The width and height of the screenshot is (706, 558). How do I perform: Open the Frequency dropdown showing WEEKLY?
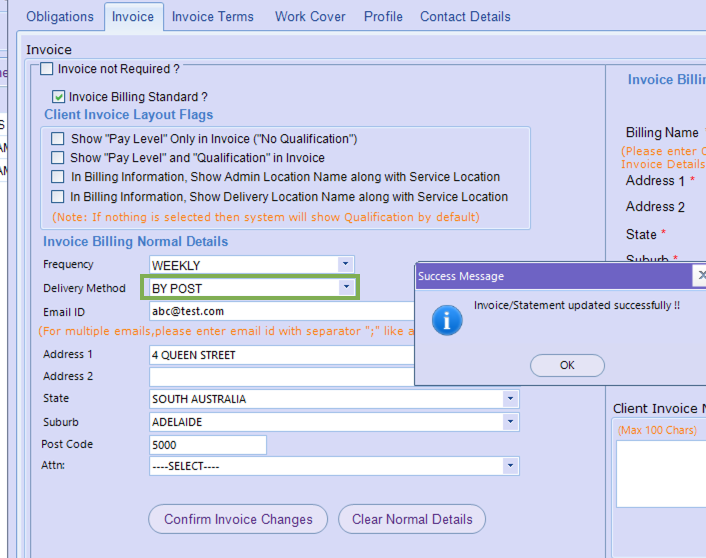[345, 265]
